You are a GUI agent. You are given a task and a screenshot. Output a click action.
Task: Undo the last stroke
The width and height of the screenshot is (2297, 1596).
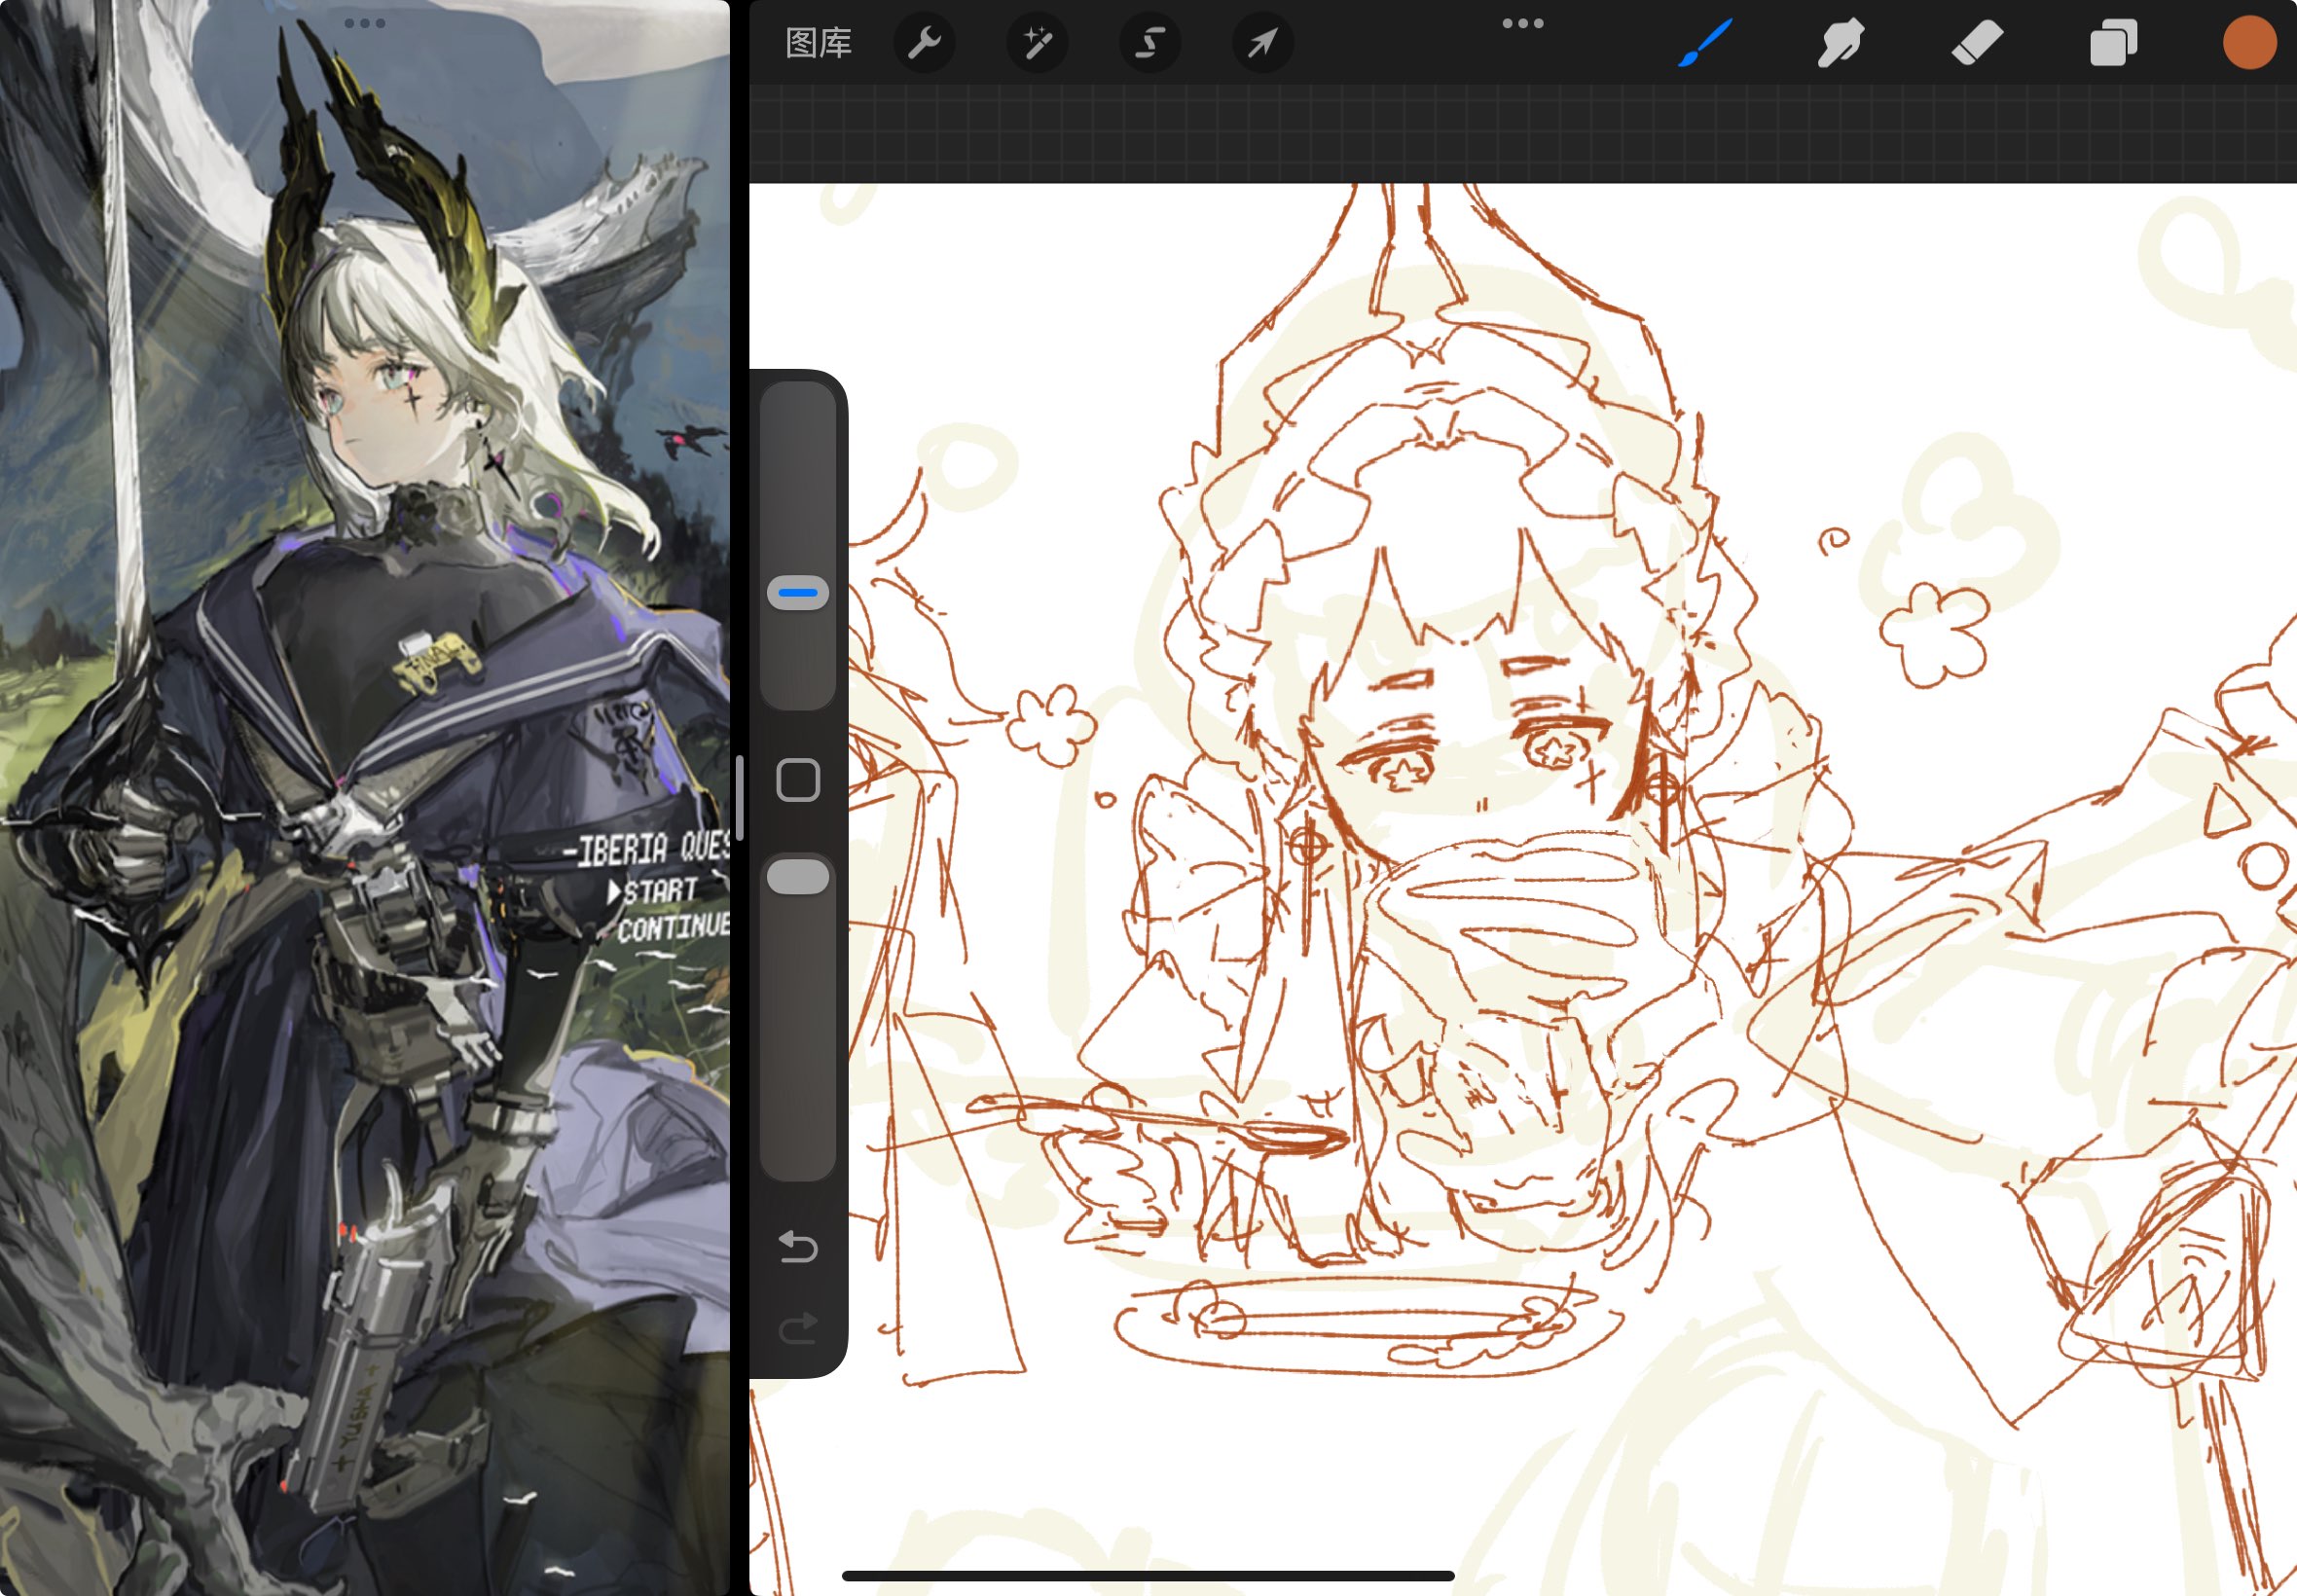tap(798, 1246)
